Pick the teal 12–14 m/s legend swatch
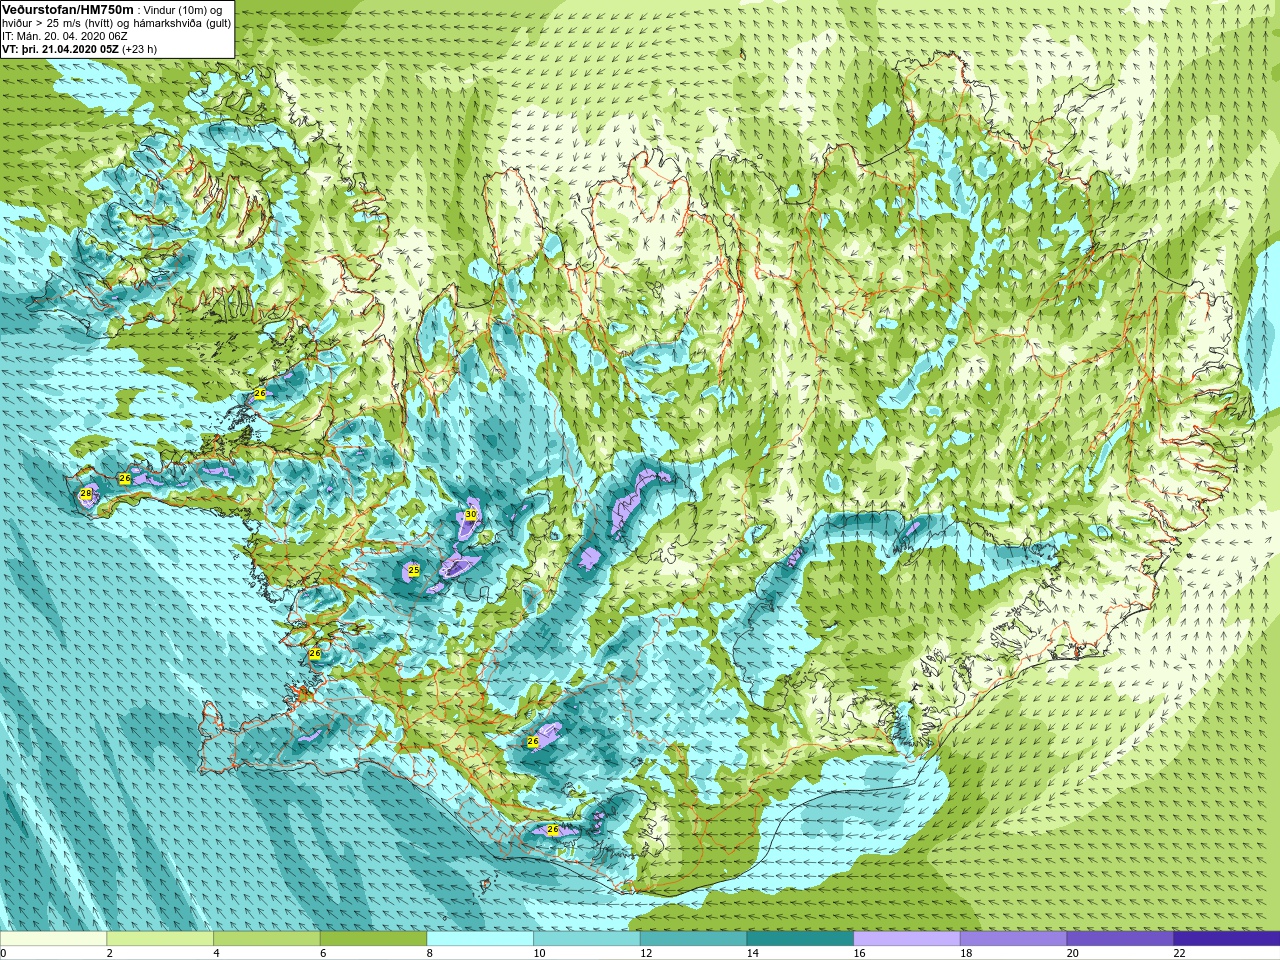The image size is (1280, 960). [693, 939]
